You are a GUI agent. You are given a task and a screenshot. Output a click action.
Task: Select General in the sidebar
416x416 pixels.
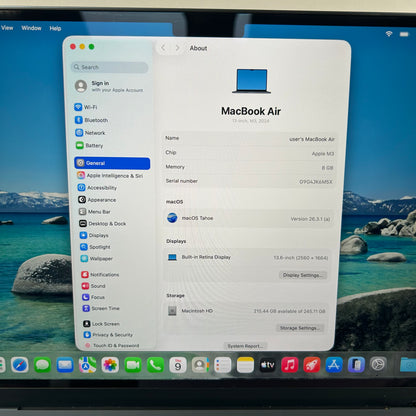pos(112,163)
